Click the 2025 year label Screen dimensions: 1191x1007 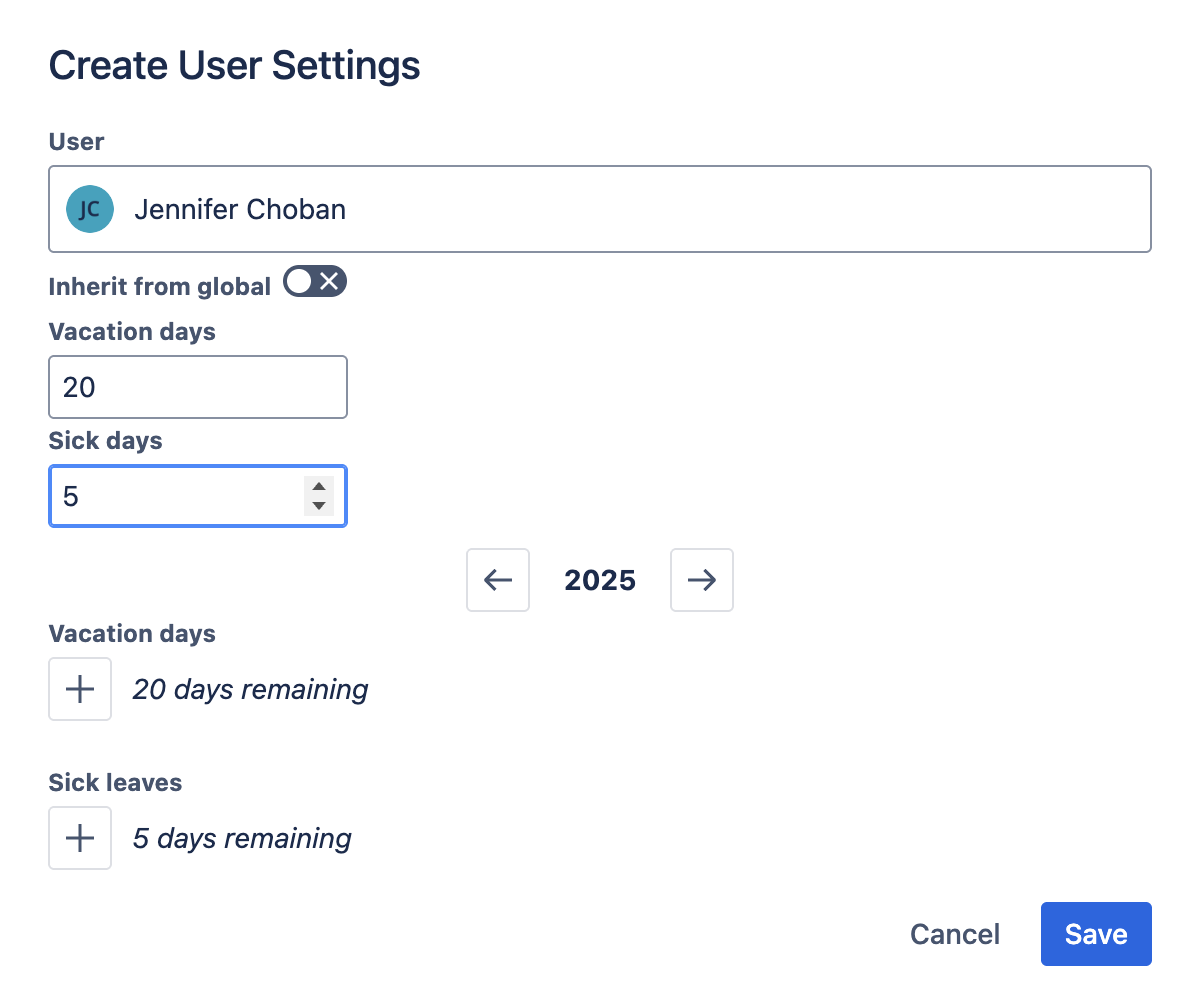click(599, 580)
